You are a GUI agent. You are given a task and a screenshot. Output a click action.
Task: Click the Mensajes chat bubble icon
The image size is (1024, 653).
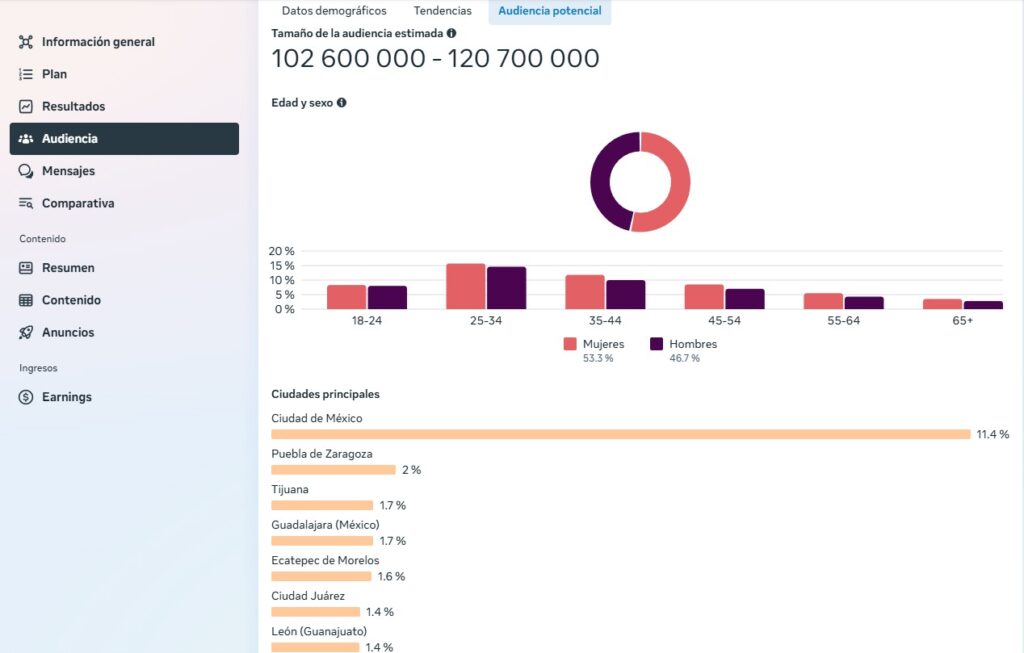coord(26,171)
